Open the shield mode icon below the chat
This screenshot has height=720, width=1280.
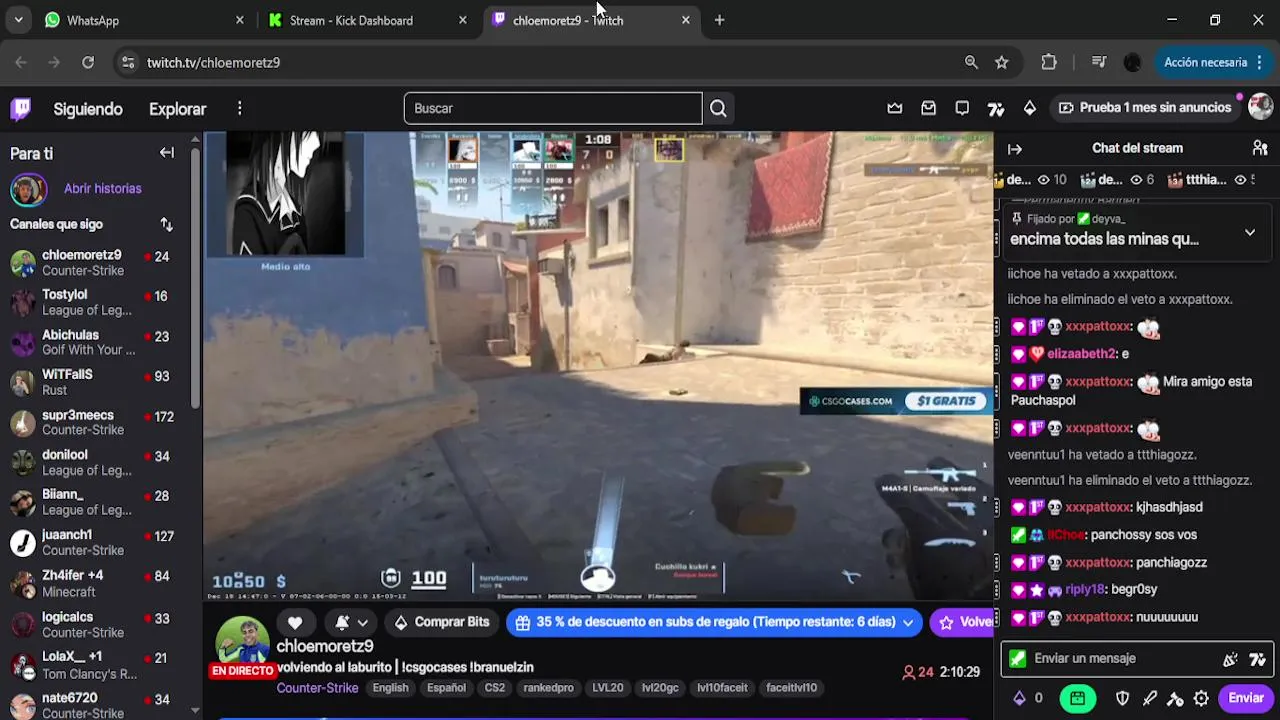tap(1123, 699)
